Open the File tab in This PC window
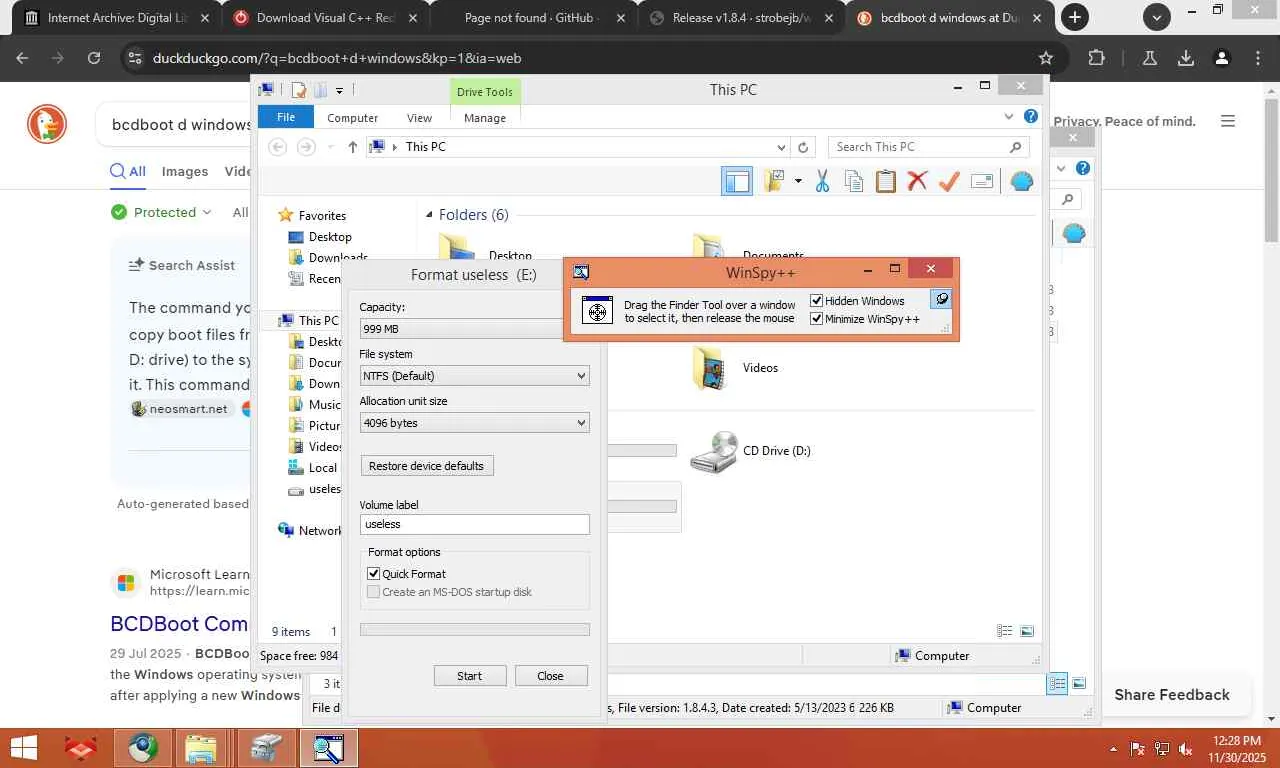This screenshot has width=1280, height=768. (x=286, y=117)
